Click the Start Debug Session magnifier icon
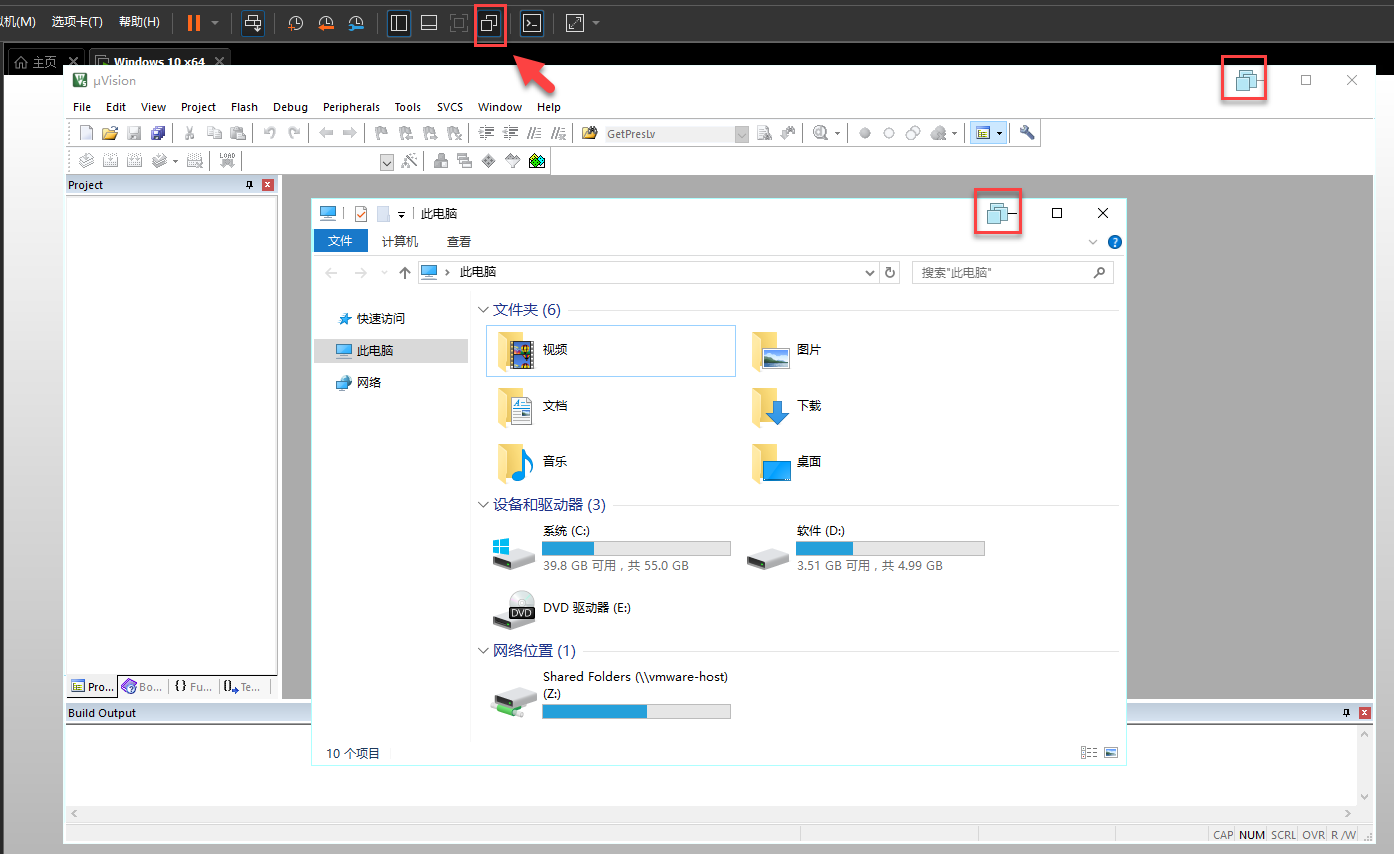 coord(820,133)
